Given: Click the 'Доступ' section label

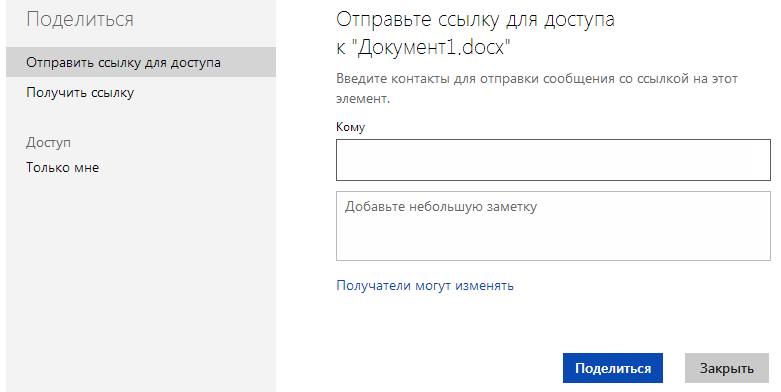Looking at the screenshot, I should coord(48,142).
